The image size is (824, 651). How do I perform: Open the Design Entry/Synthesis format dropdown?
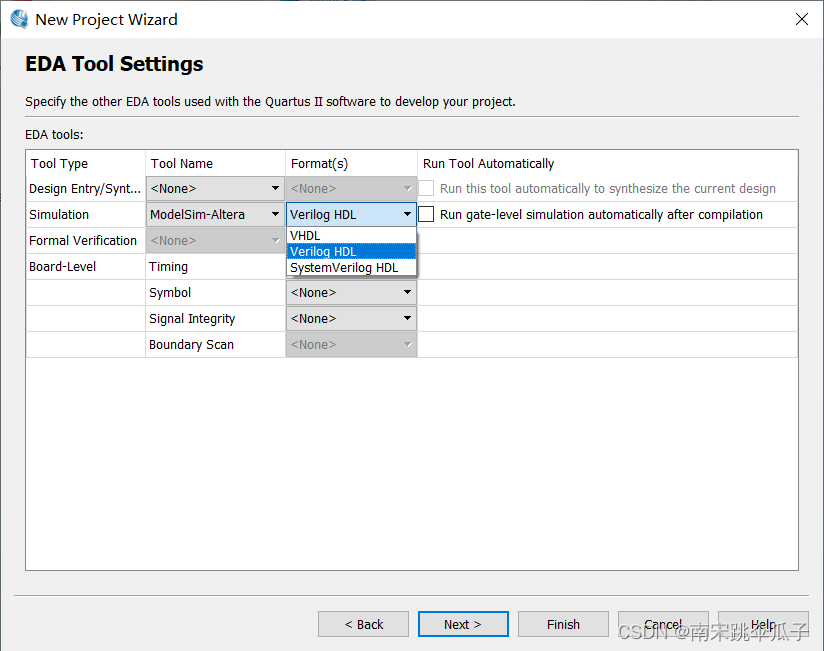pos(351,189)
